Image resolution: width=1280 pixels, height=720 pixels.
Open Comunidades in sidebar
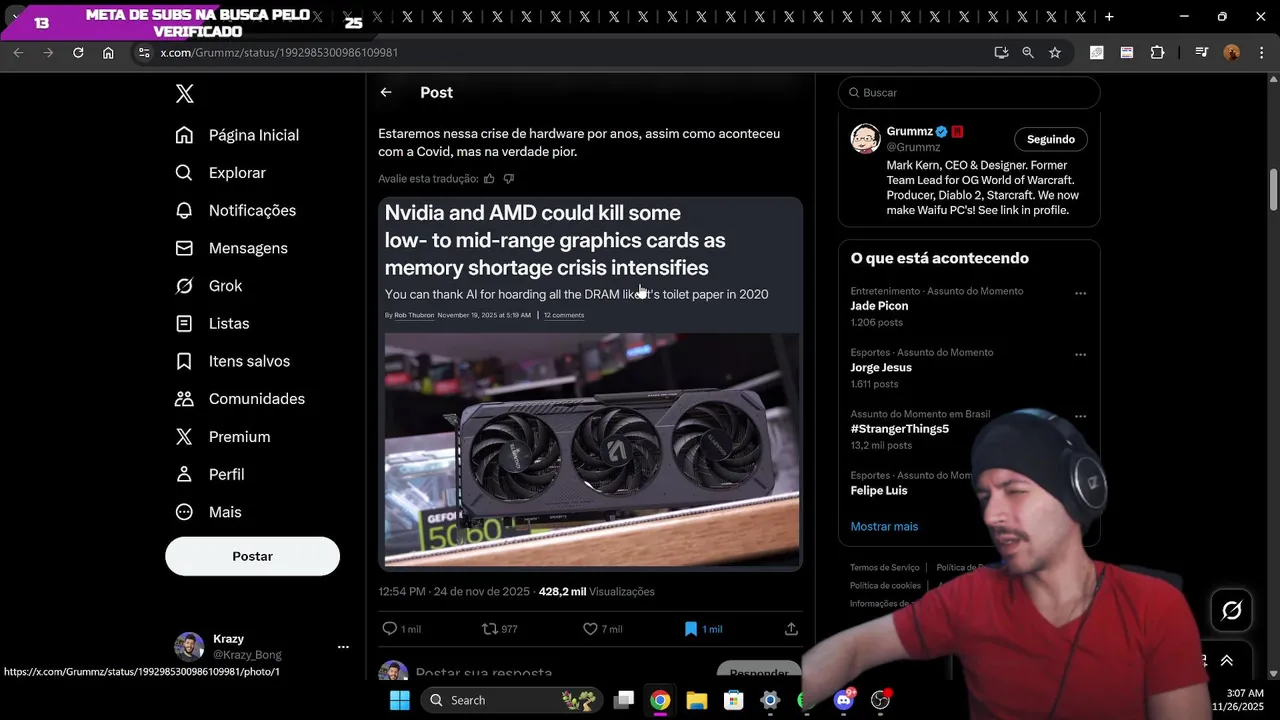coord(240,399)
